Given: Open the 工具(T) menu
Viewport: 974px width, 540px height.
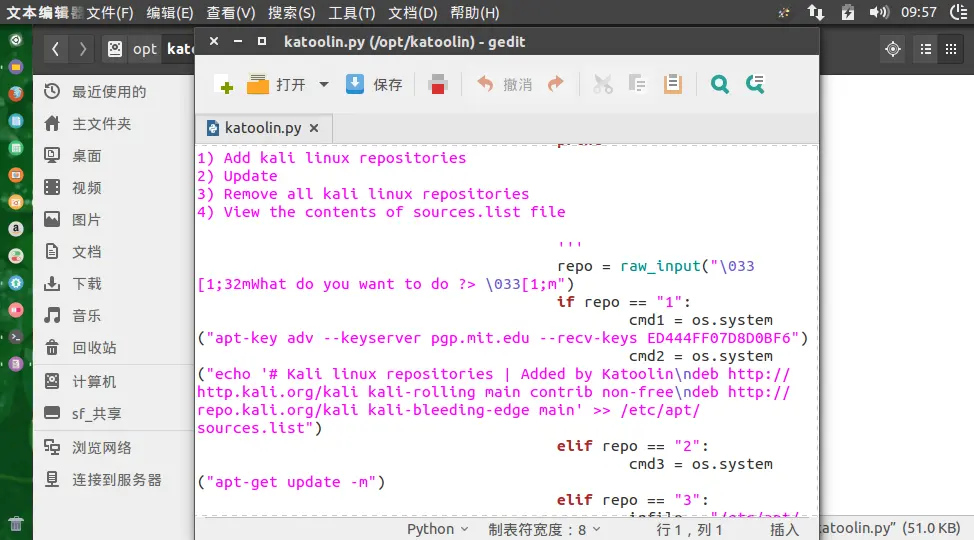Looking at the screenshot, I should pos(352,13).
